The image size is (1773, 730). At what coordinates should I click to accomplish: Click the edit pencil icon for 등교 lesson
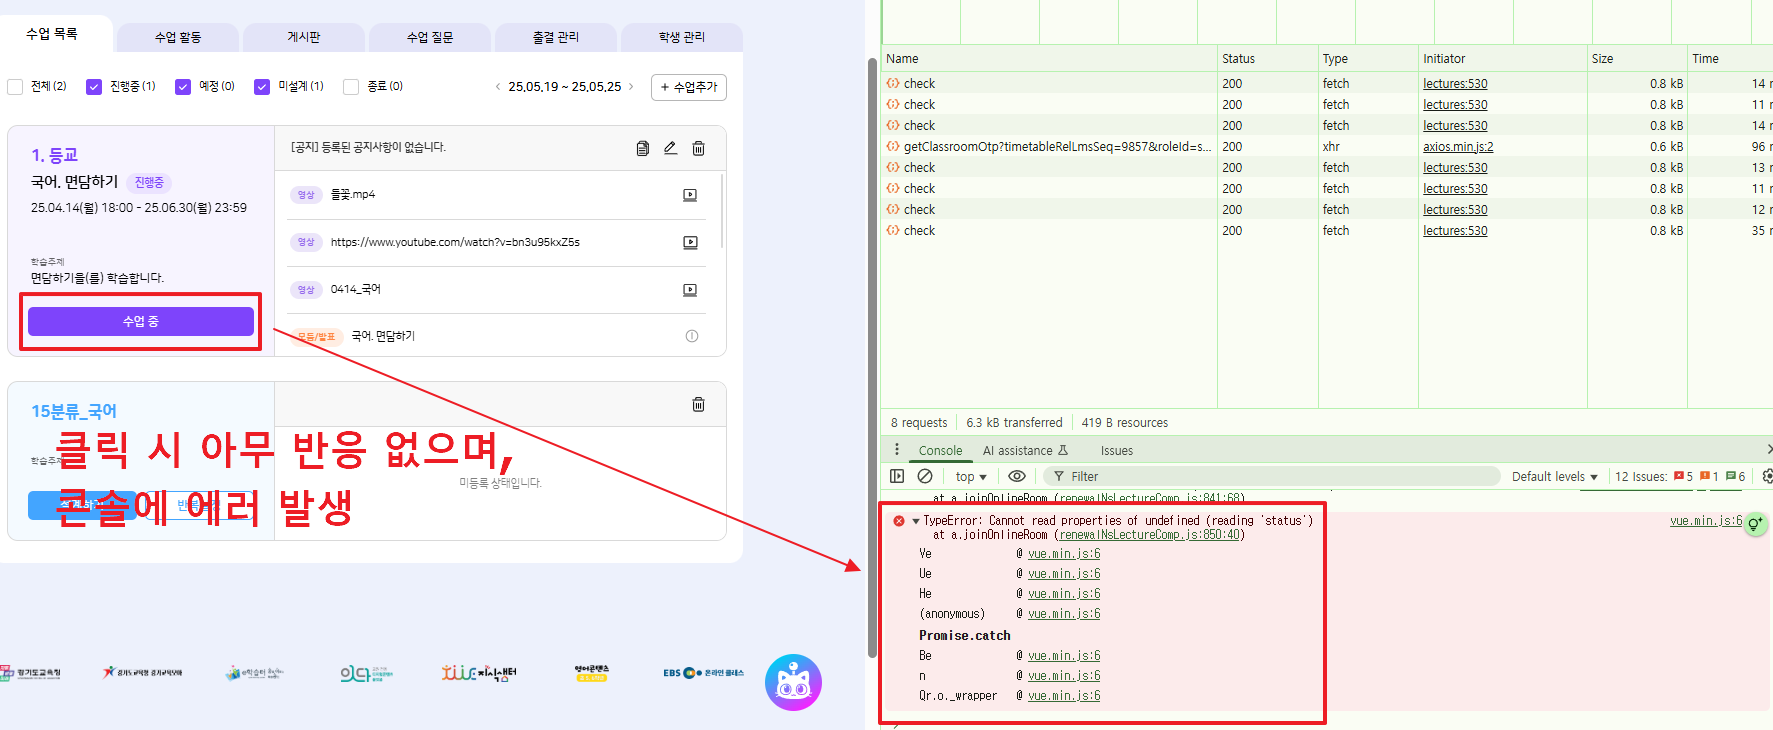670,148
